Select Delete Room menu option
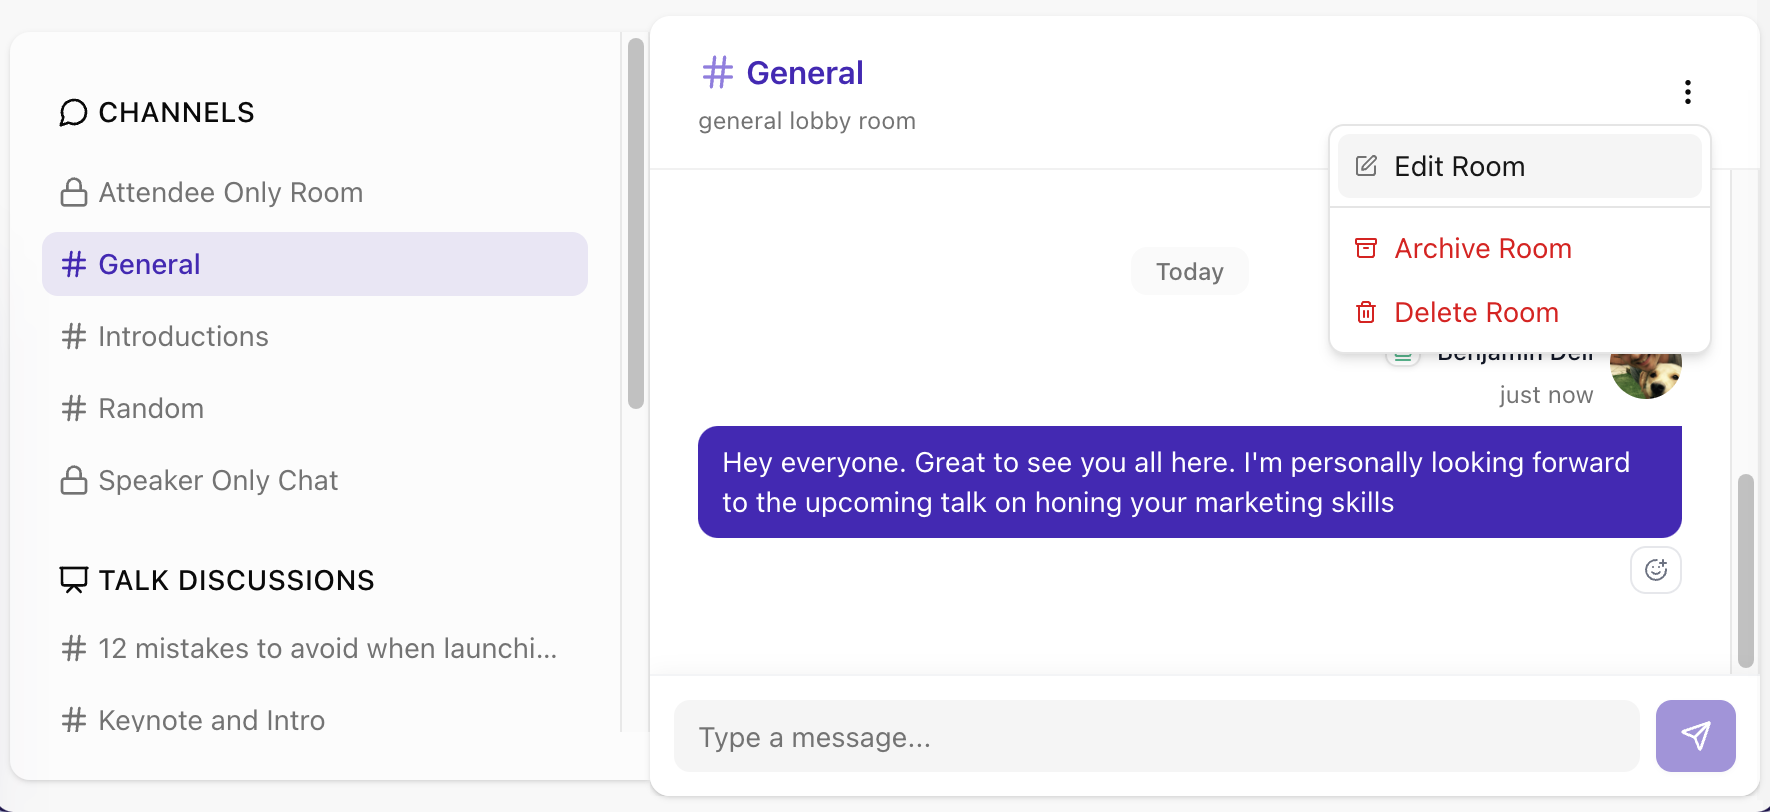The height and width of the screenshot is (812, 1770). click(1476, 312)
